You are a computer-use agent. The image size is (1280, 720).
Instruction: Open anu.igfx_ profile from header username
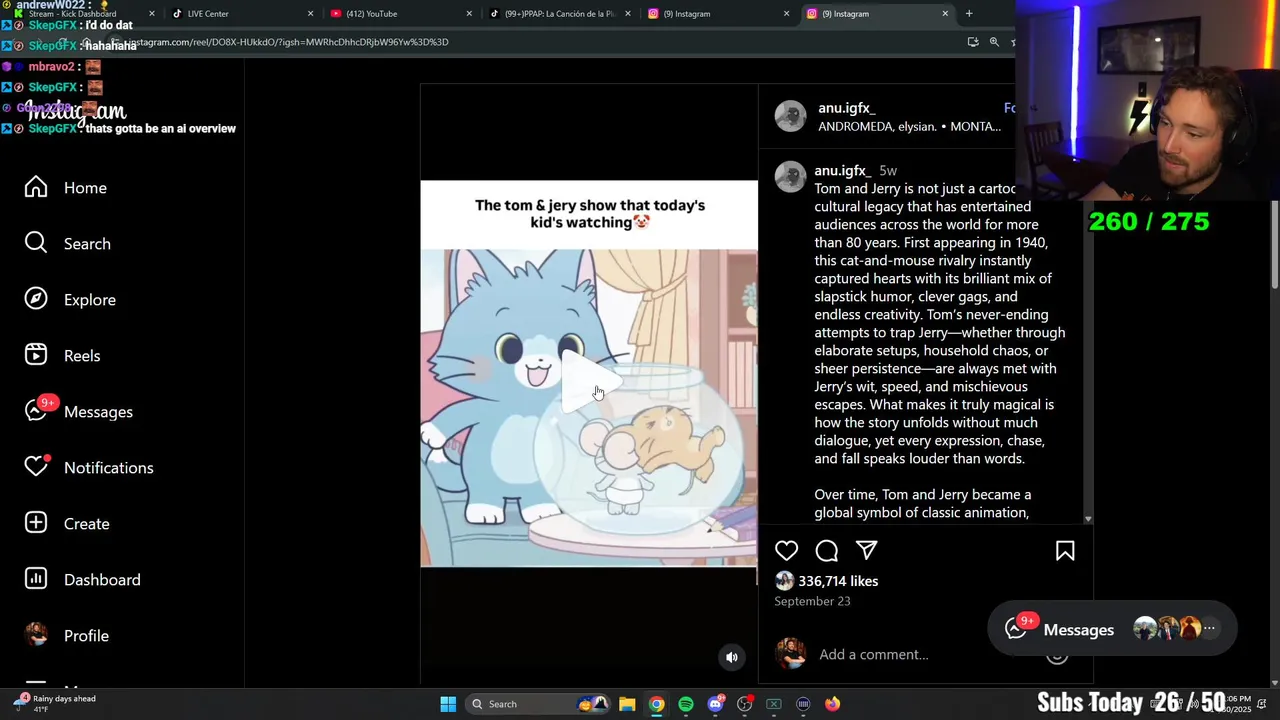tap(846, 108)
